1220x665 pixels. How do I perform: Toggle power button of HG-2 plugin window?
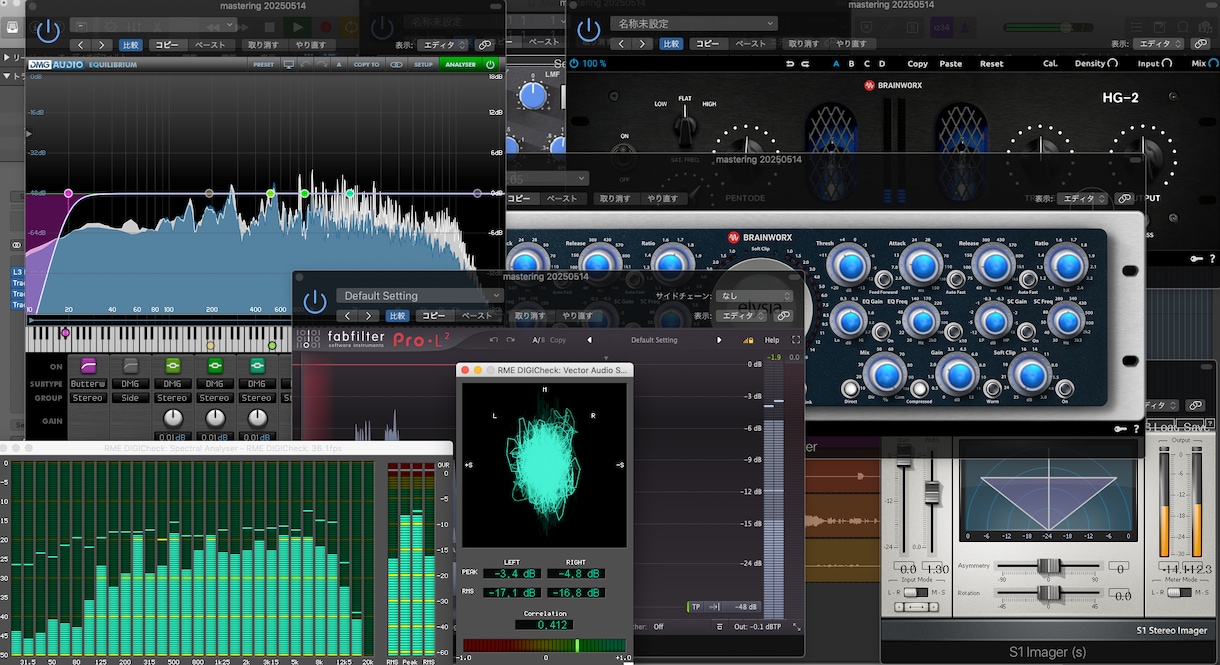[x=588, y=29]
